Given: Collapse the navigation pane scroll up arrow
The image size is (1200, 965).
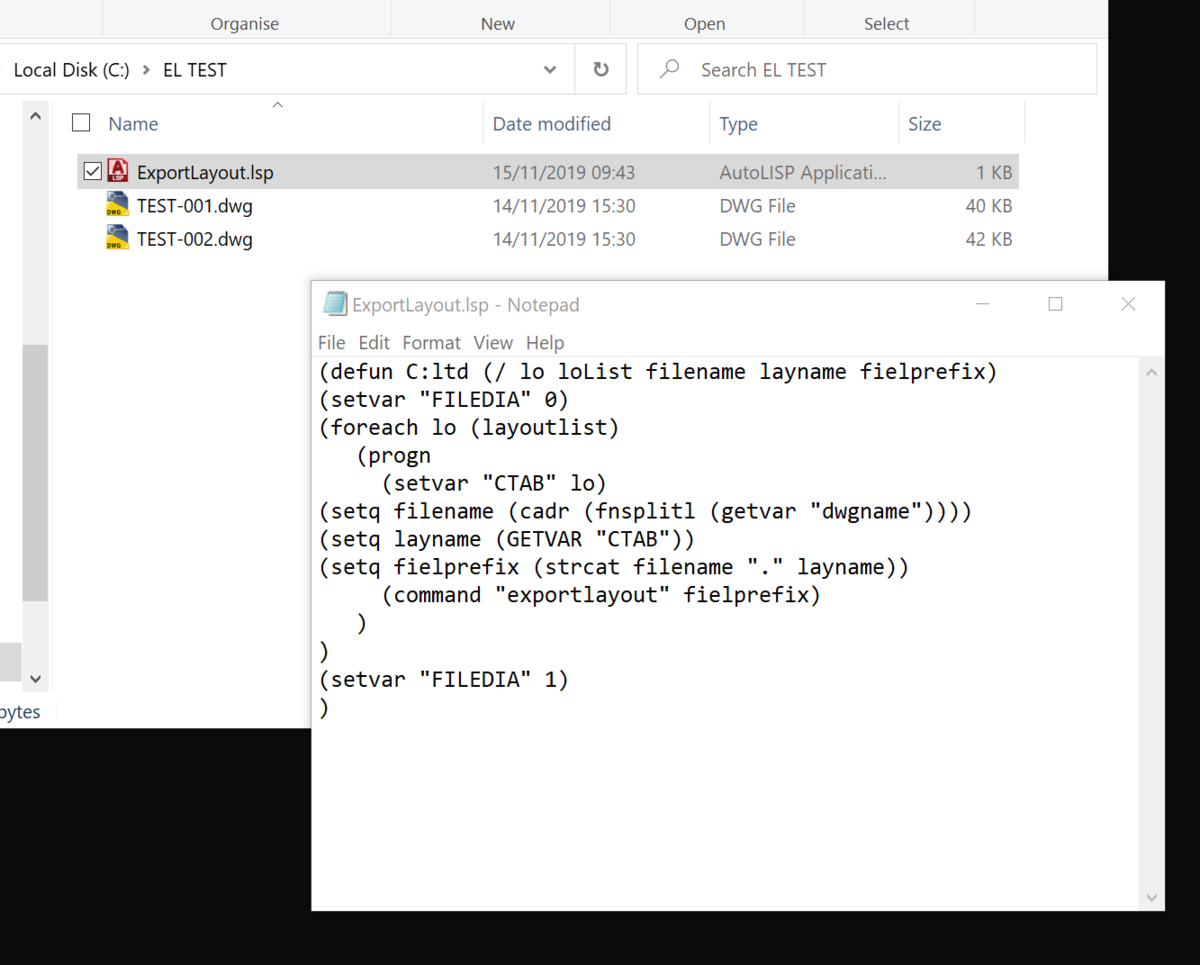Looking at the screenshot, I should click(35, 117).
